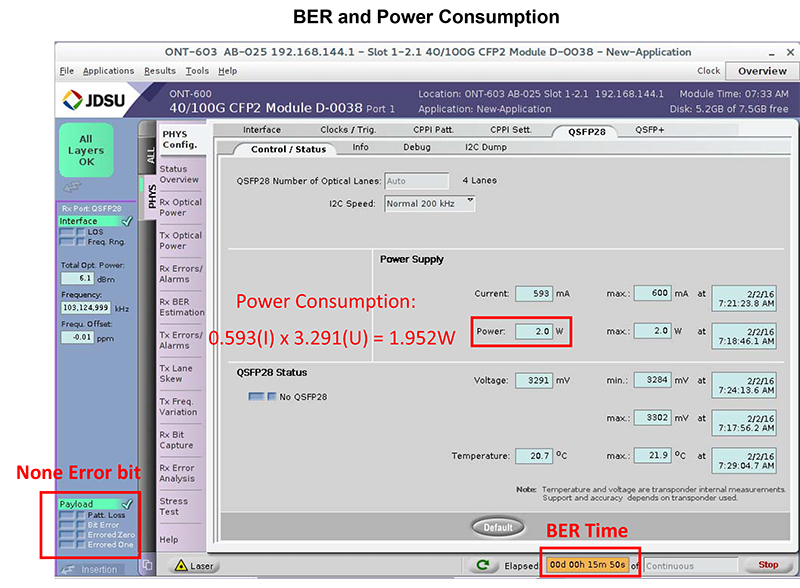Viewport: 800px width, 588px height.
Task: Switch to the QSFP+ tab
Action: click(x=649, y=130)
